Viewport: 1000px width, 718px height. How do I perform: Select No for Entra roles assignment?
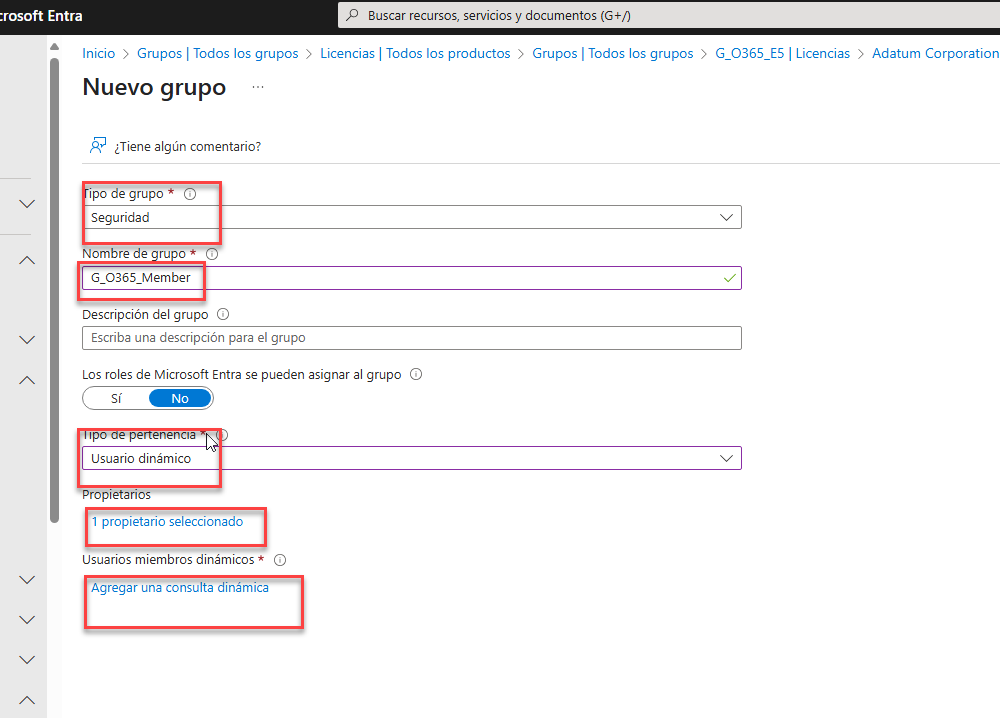[180, 398]
